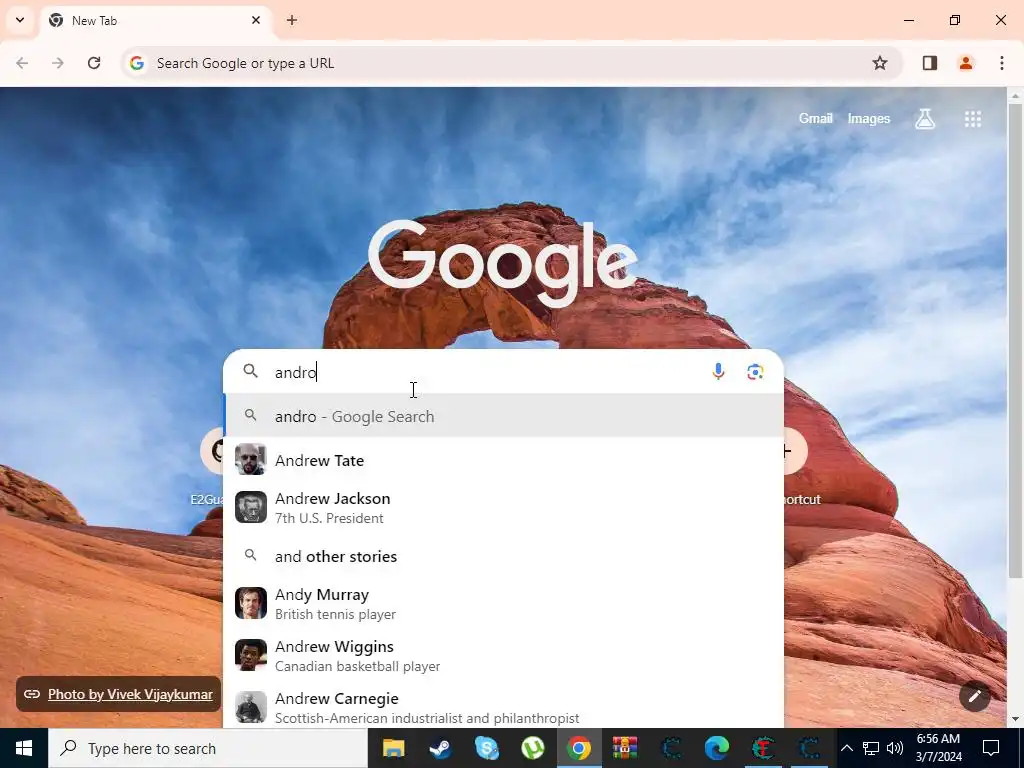Open Microsoft Edge from the taskbar
Image resolution: width=1024 pixels, height=768 pixels.
717,748
